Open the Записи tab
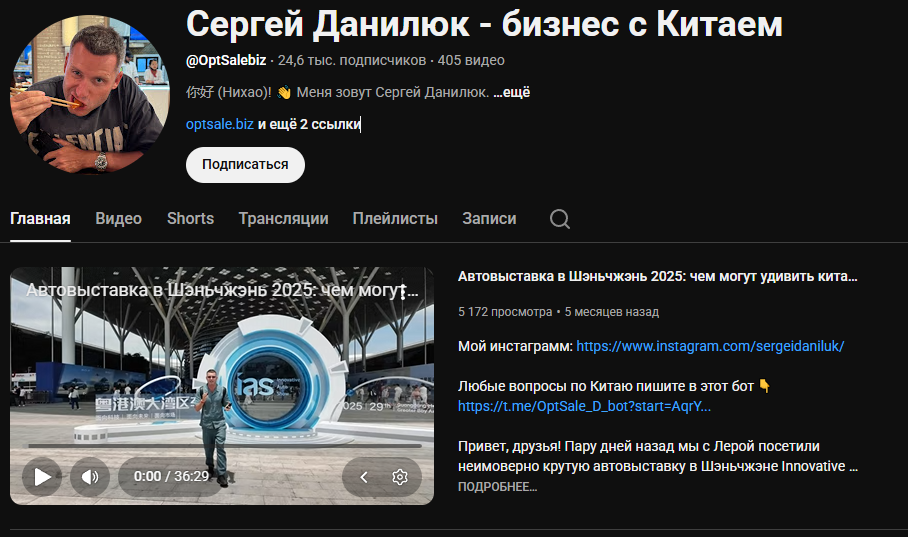The height and width of the screenshot is (537, 908). pos(489,219)
